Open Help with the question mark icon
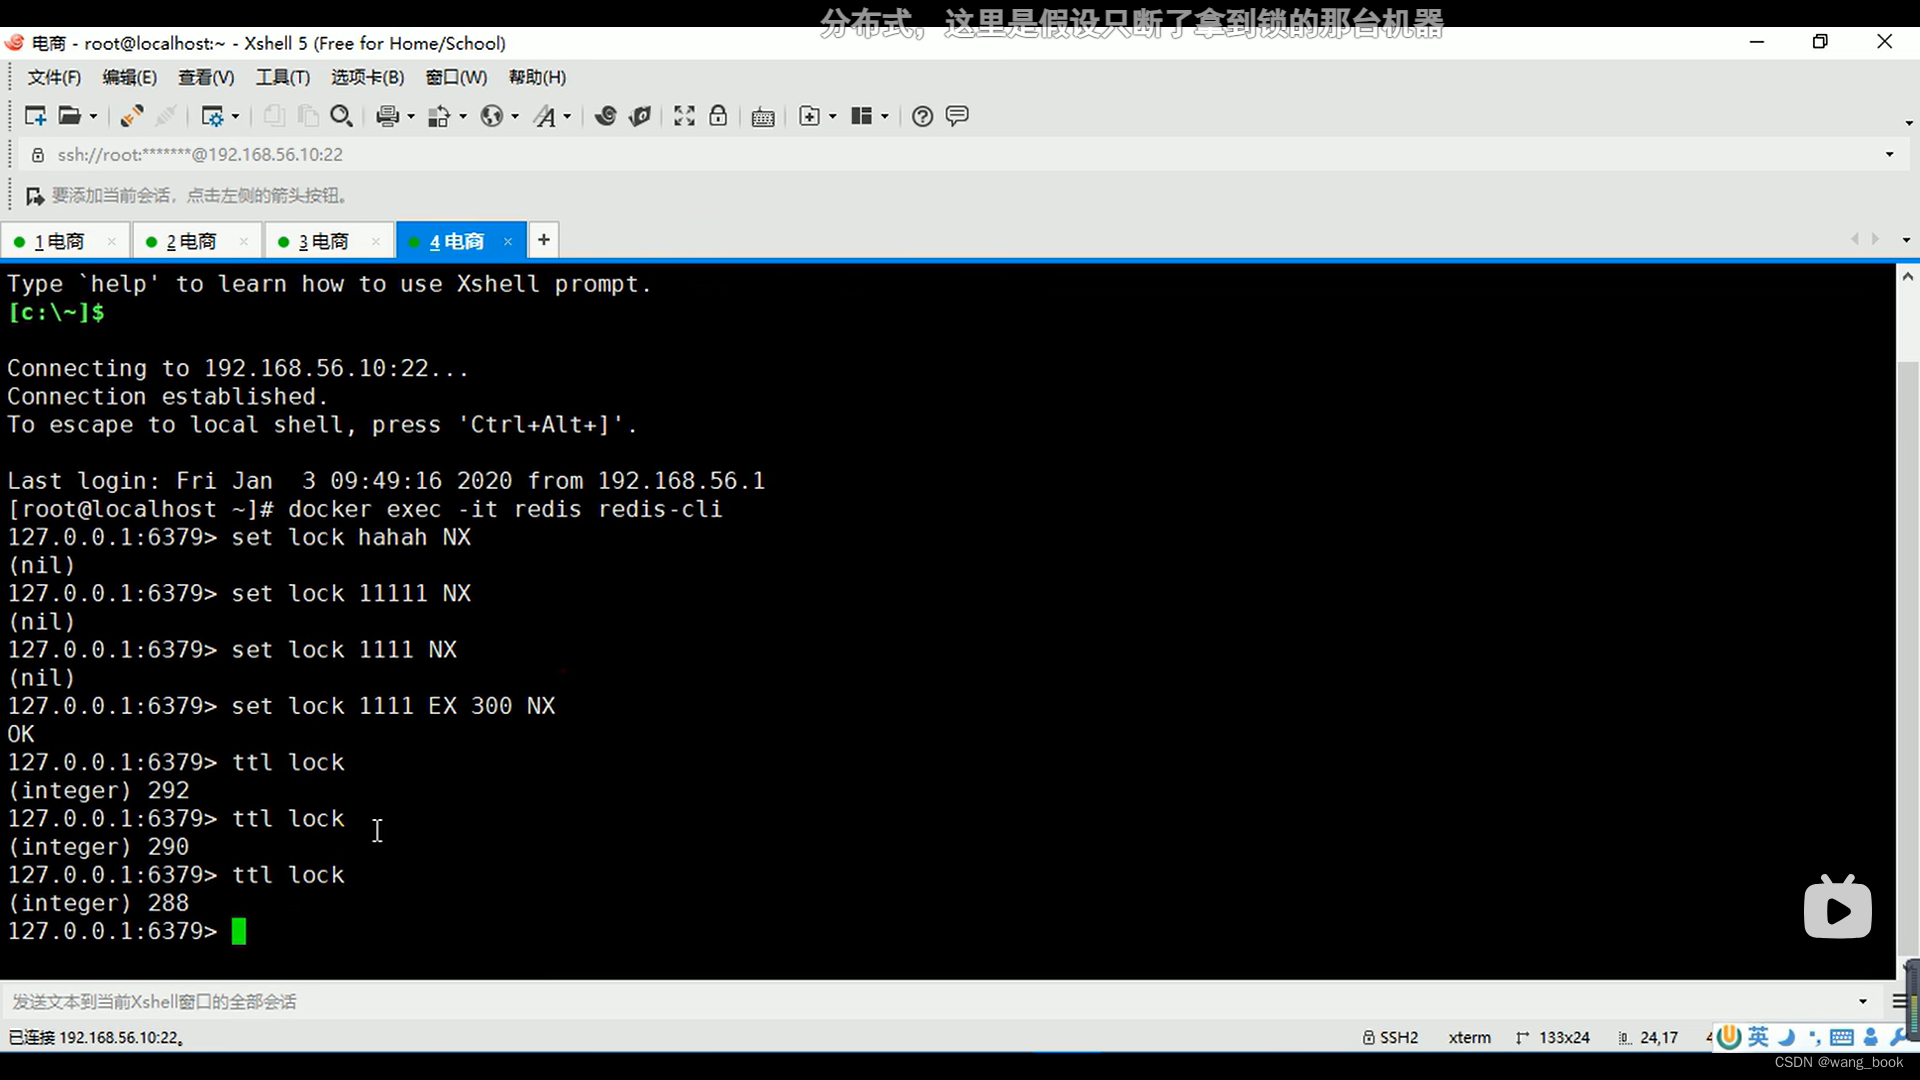Screen dimensions: 1920x1080 point(922,116)
